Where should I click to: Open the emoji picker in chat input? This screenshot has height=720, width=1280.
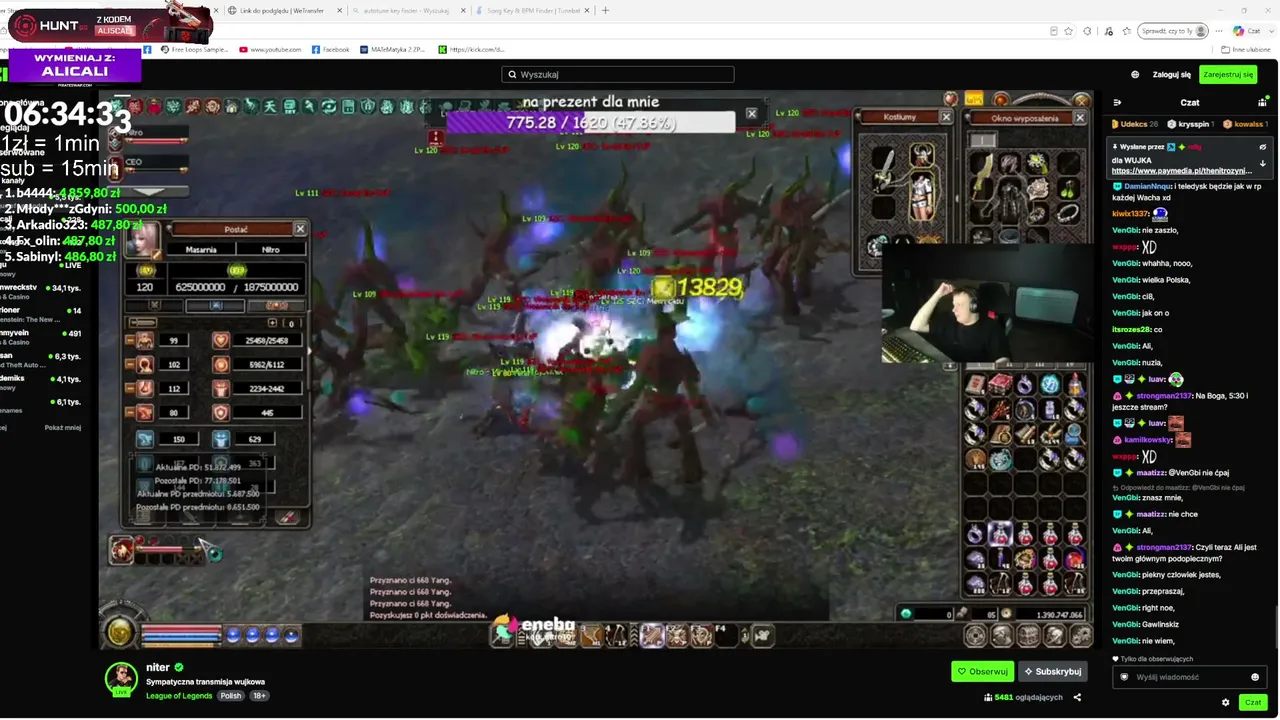point(1255,677)
